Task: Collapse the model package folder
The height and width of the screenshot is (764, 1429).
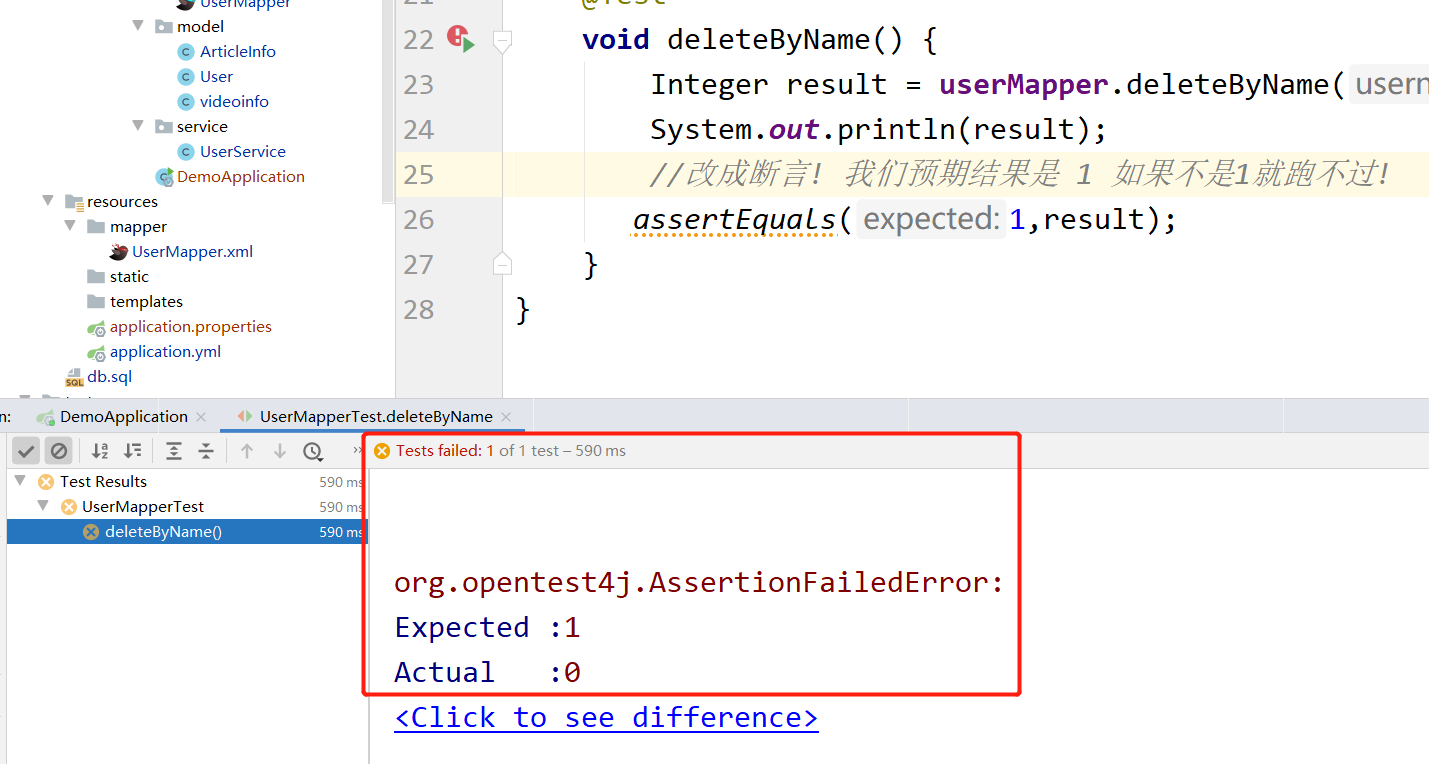Action: (138, 26)
